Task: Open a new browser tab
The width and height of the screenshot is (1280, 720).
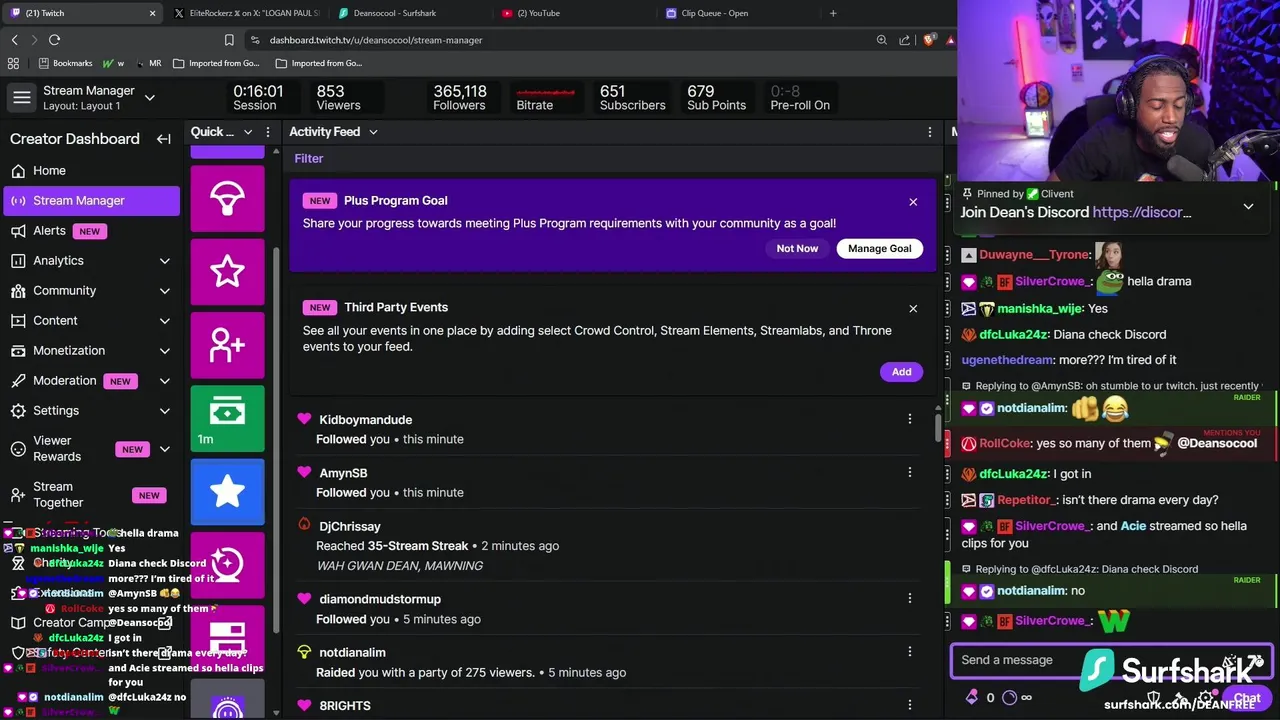Action: tap(833, 13)
